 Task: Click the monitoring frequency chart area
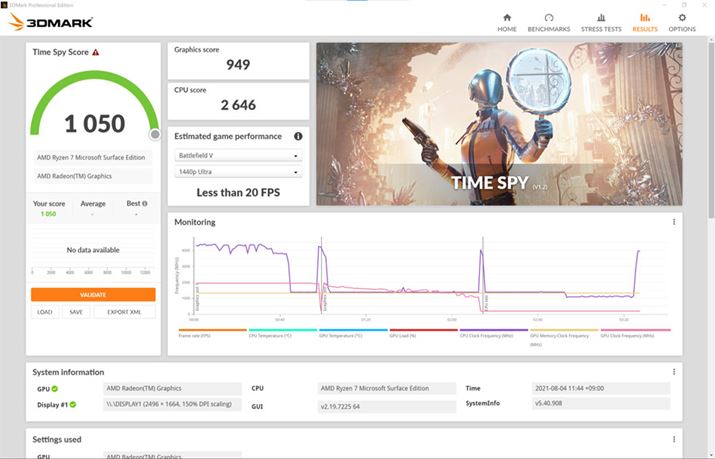429,276
